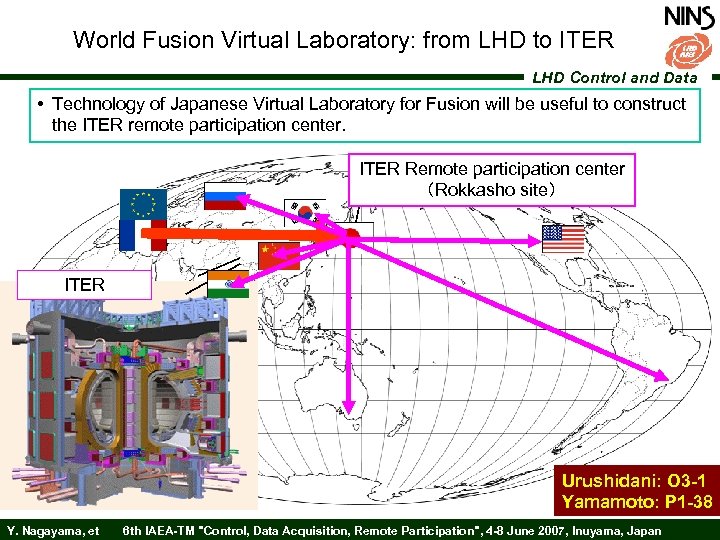Click the orange LHD NIFS emblem
The height and width of the screenshot is (540, 720).
[688, 51]
